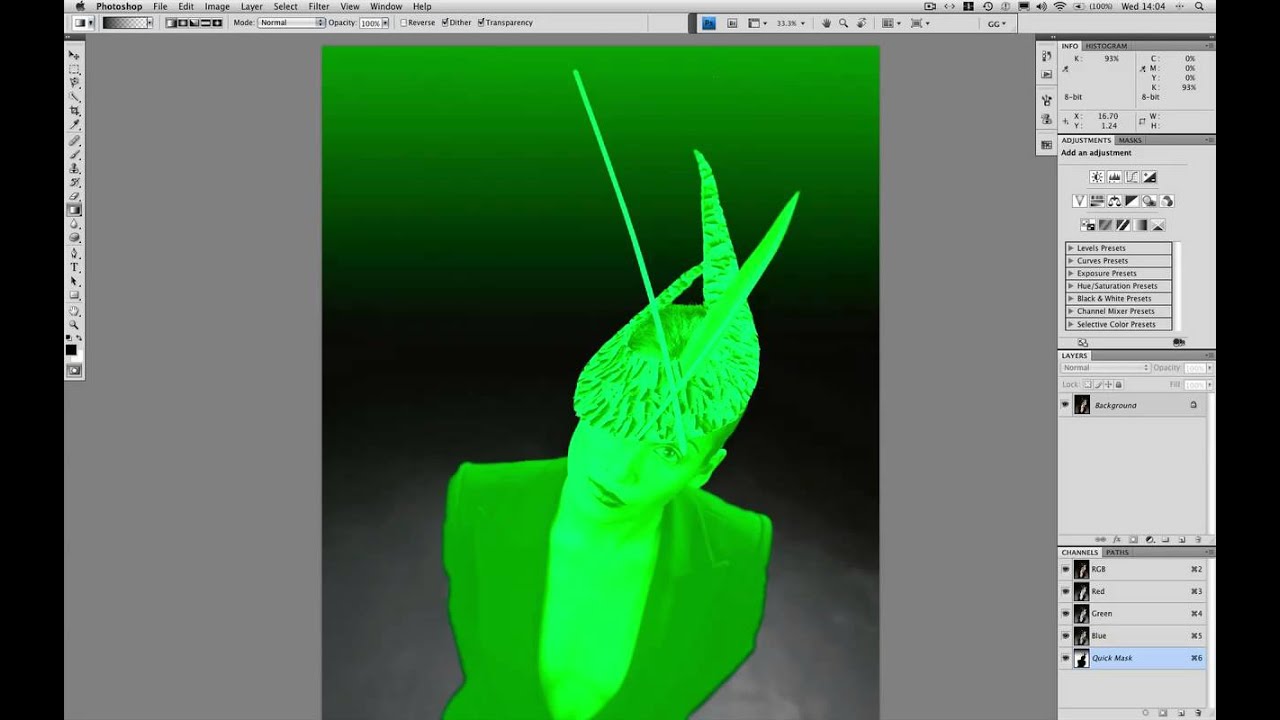
Task: Select the Brush tool
Action: coord(74,153)
